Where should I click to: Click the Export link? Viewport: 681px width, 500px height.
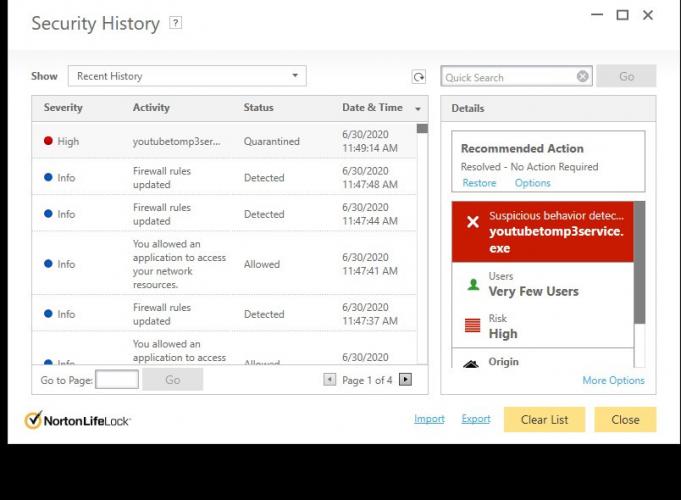(x=476, y=419)
